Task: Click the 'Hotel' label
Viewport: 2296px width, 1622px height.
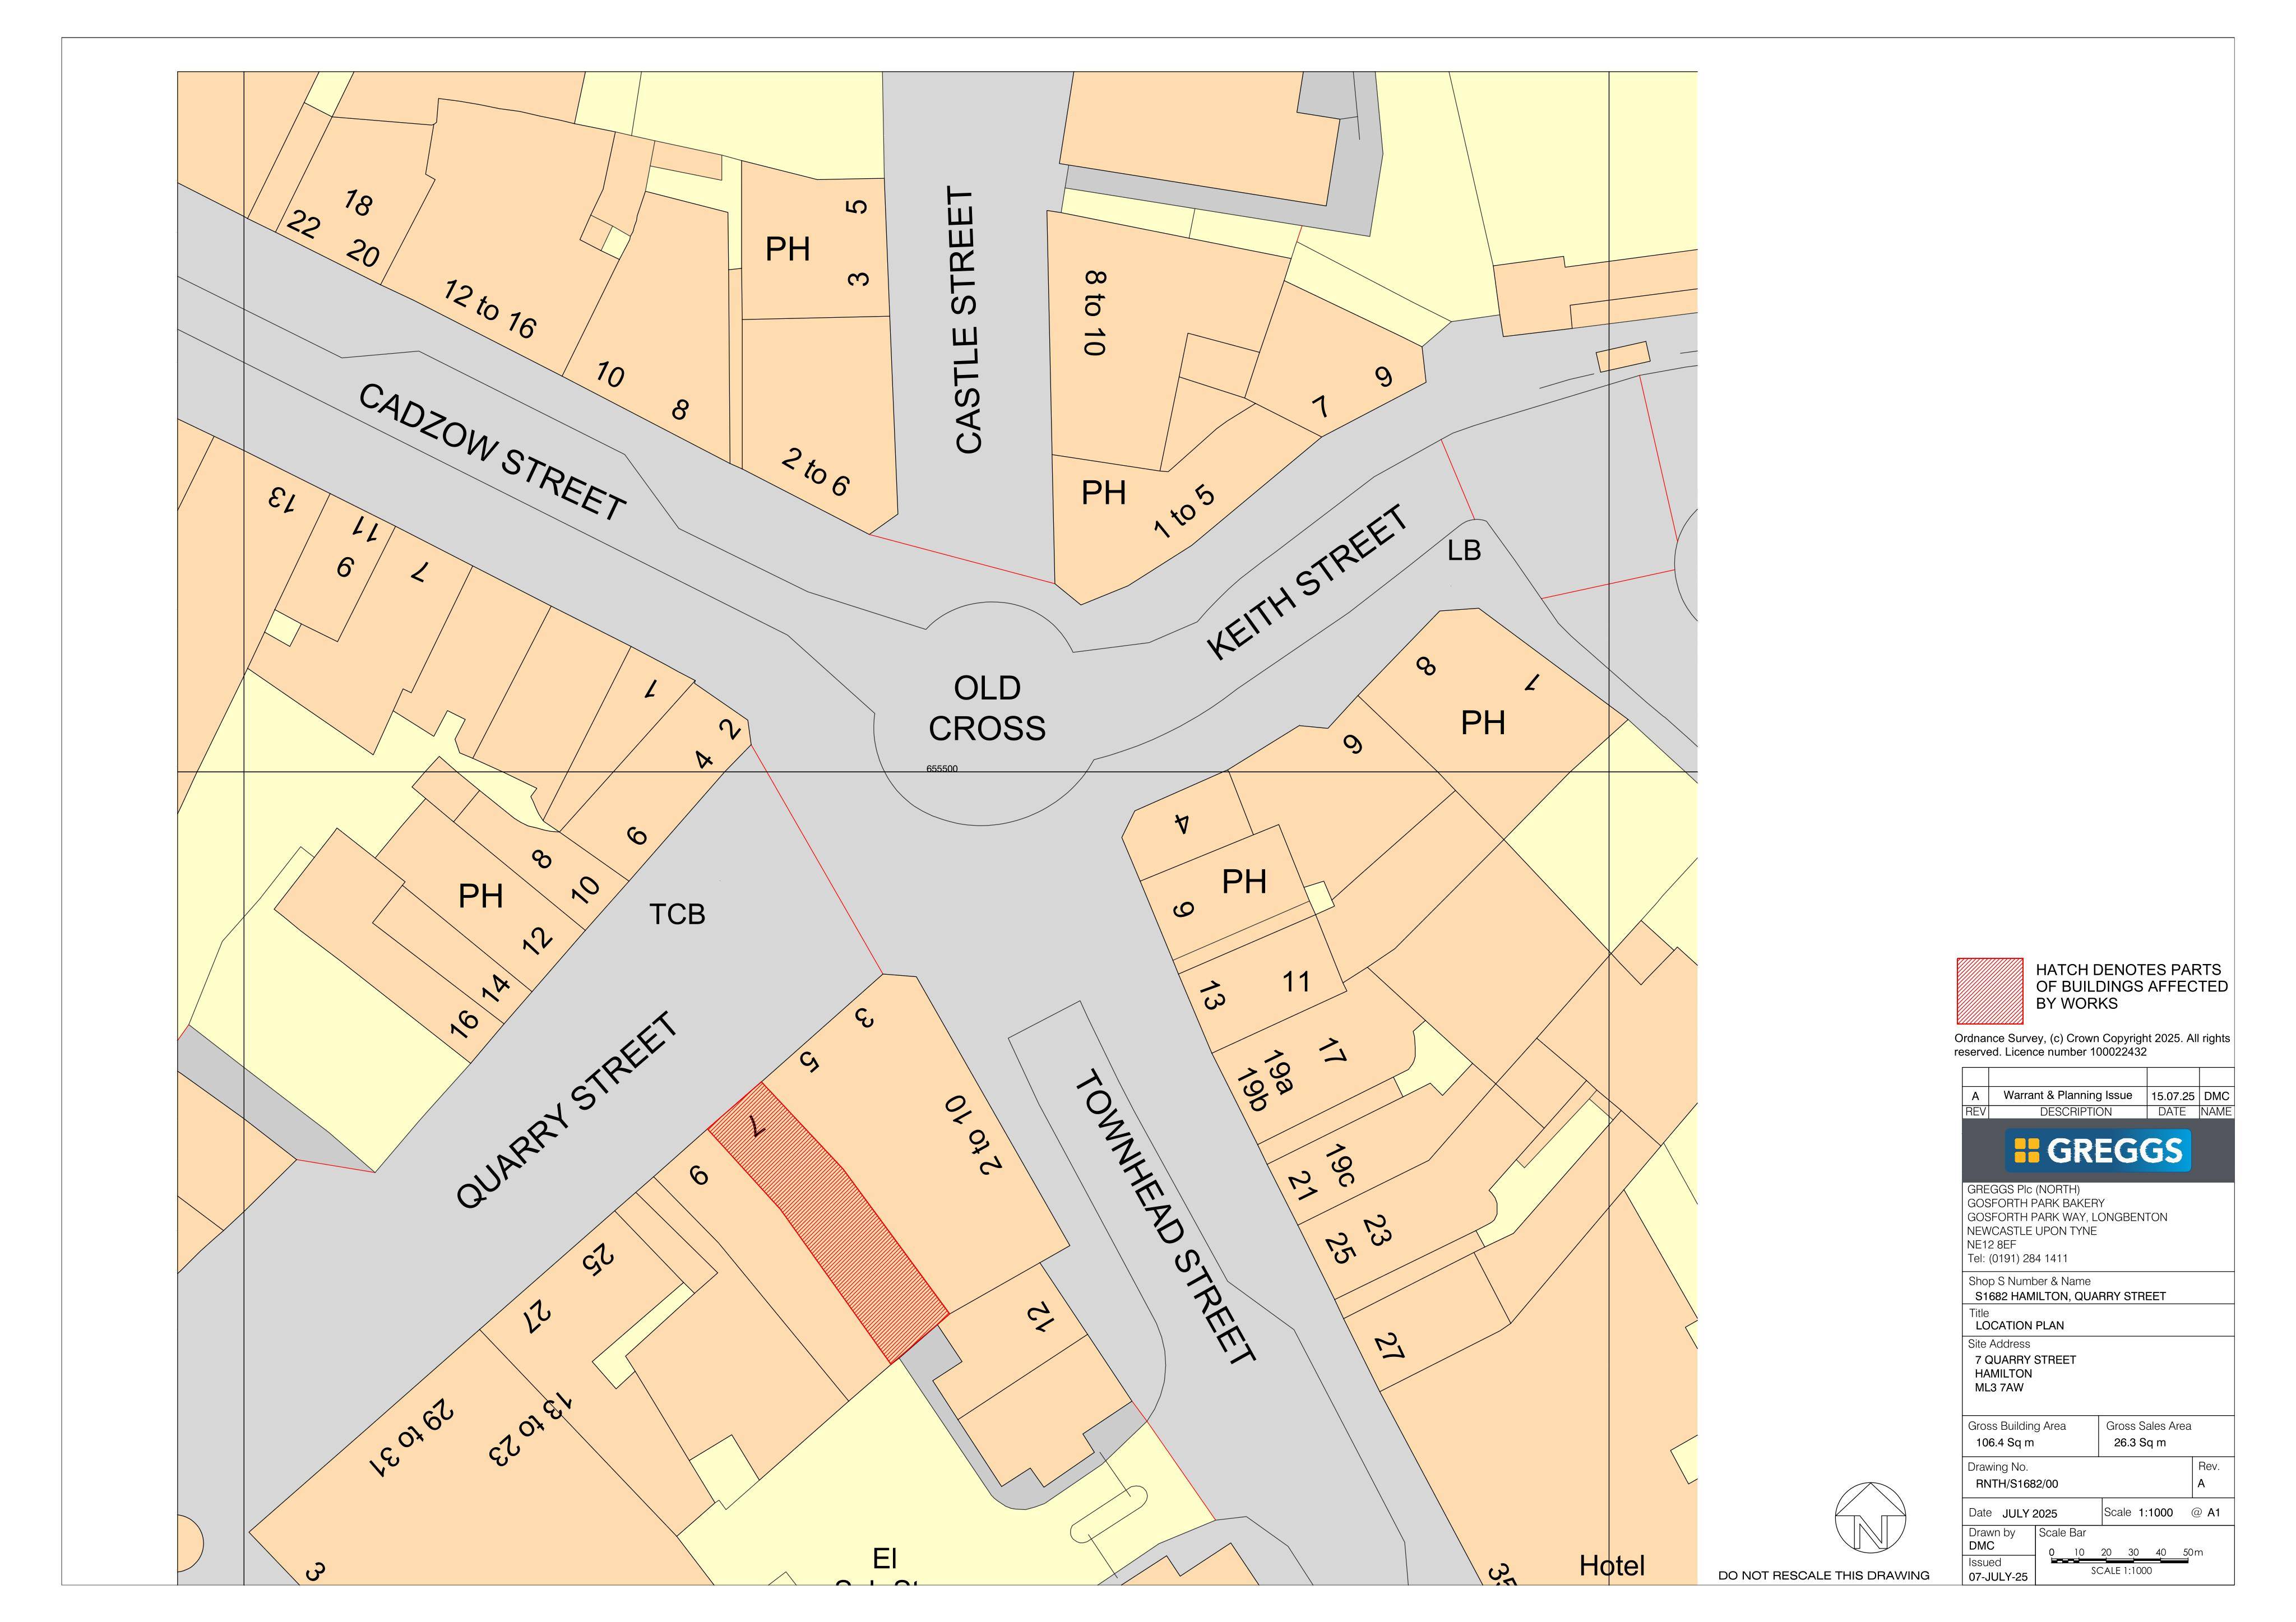Action: 1611,1566
